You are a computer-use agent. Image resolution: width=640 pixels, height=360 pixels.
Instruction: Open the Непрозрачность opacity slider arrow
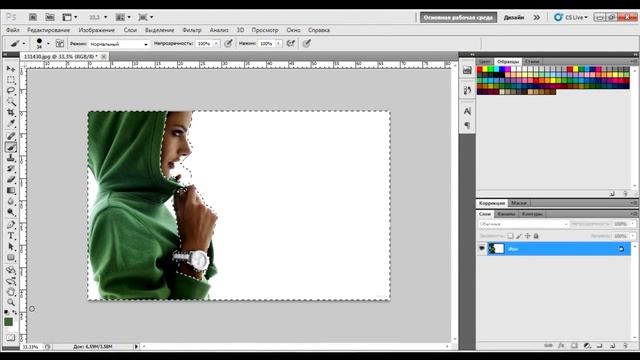pyautogui.click(x=216, y=43)
